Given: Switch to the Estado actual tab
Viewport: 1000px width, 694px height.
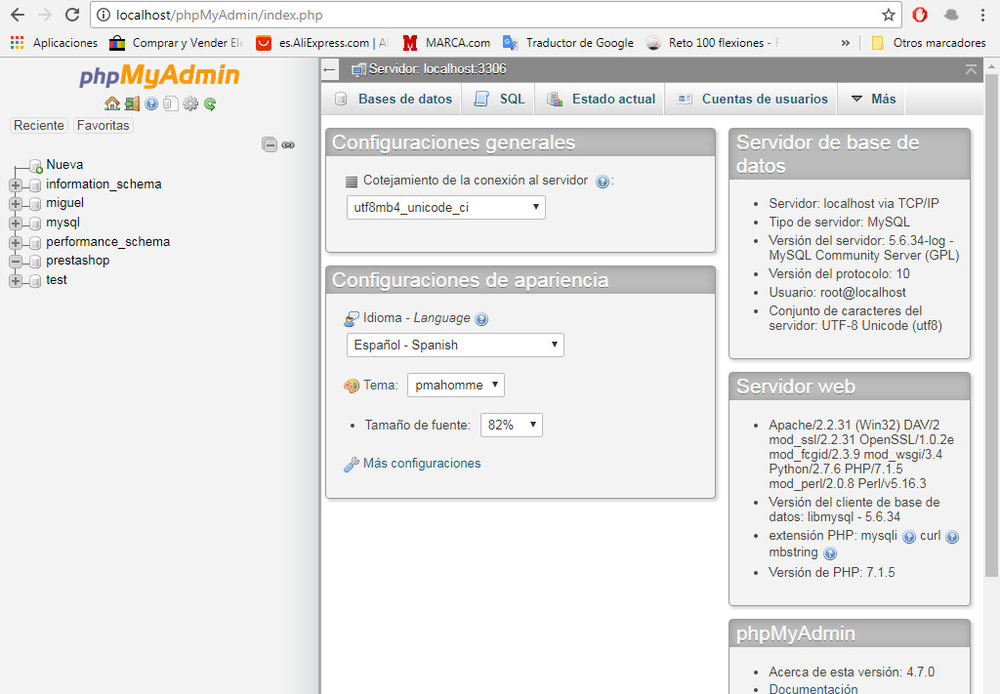Looking at the screenshot, I should (x=601, y=99).
